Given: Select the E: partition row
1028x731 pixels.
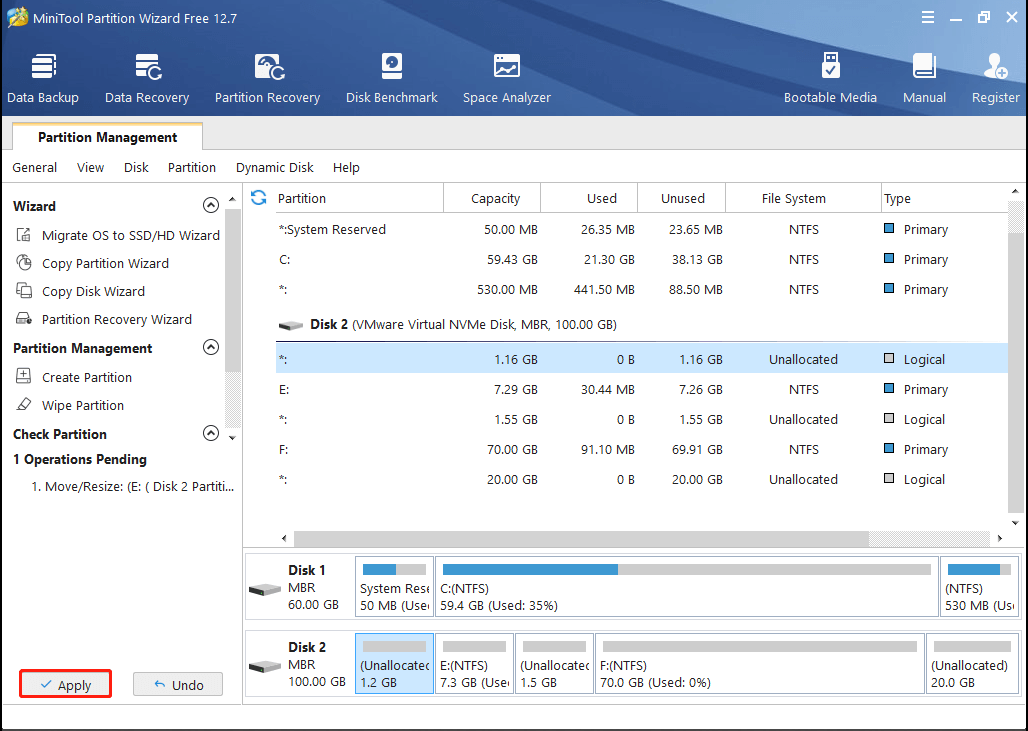Looking at the screenshot, I should coord(641,389).
